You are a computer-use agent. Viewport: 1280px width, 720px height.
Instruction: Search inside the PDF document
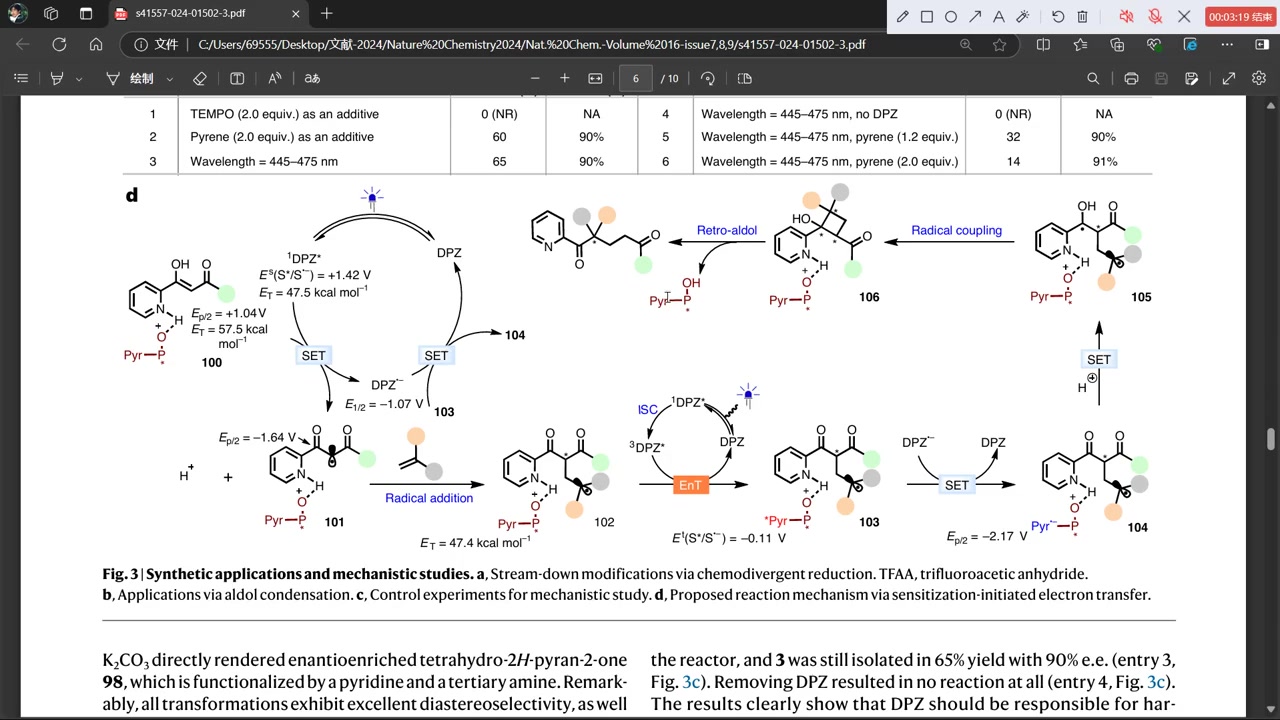coord(1093,78)
